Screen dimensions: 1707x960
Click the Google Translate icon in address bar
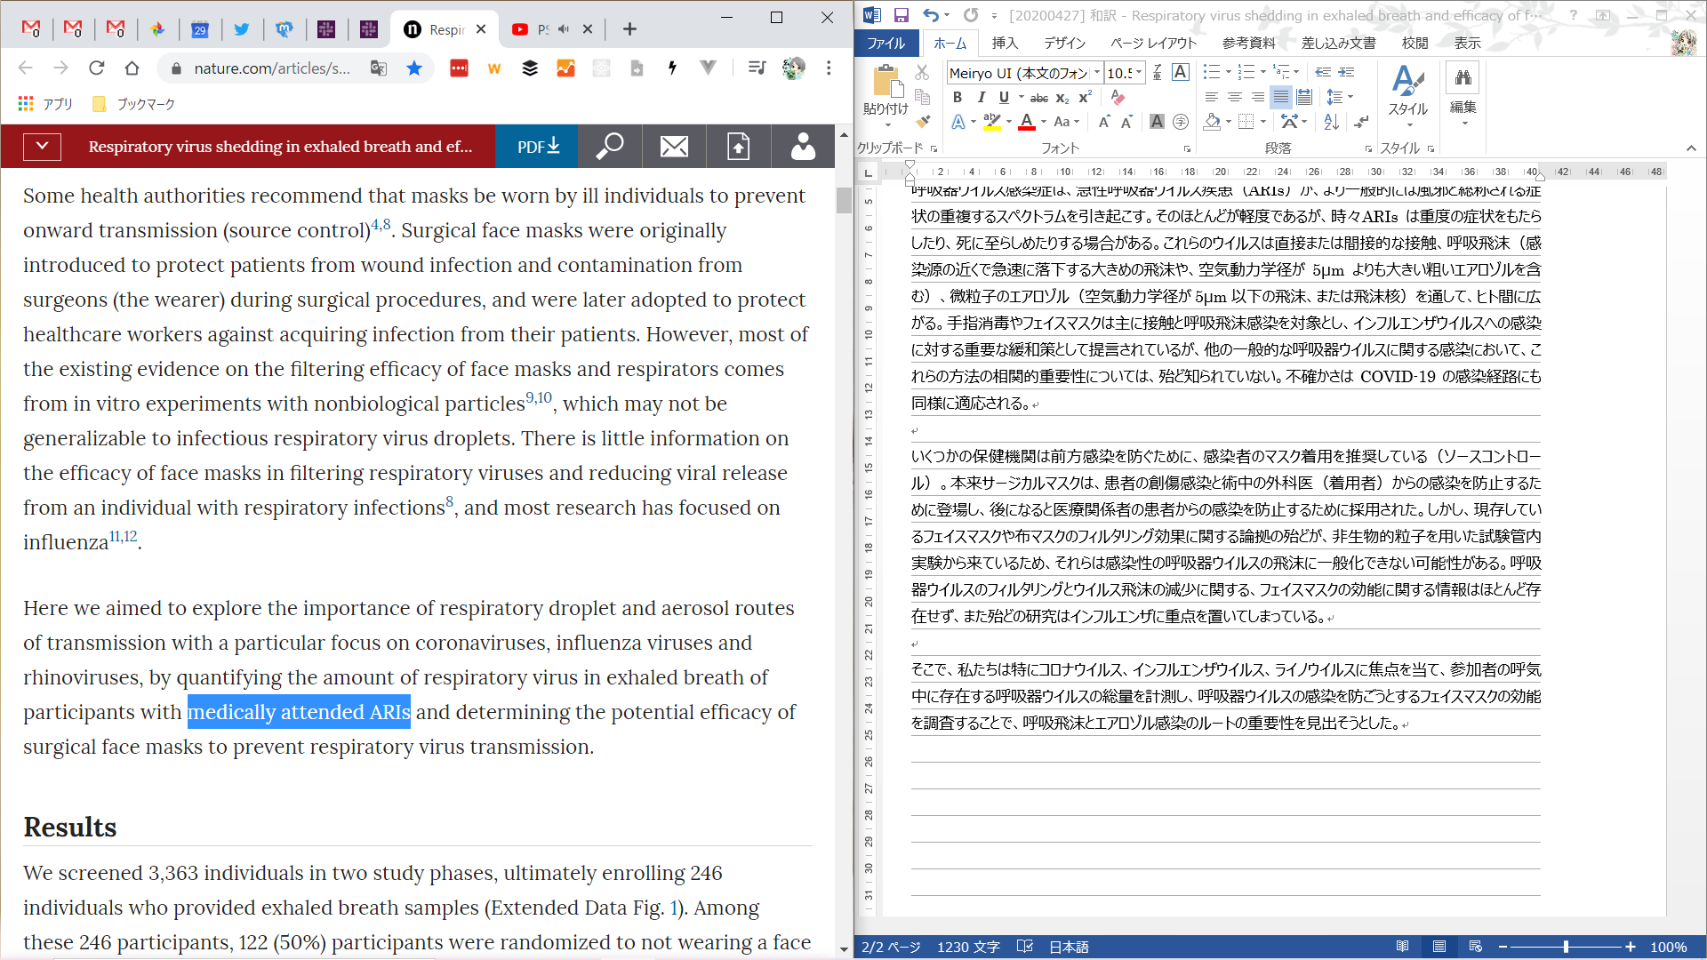pyautogui.click(x=378, y=68)
